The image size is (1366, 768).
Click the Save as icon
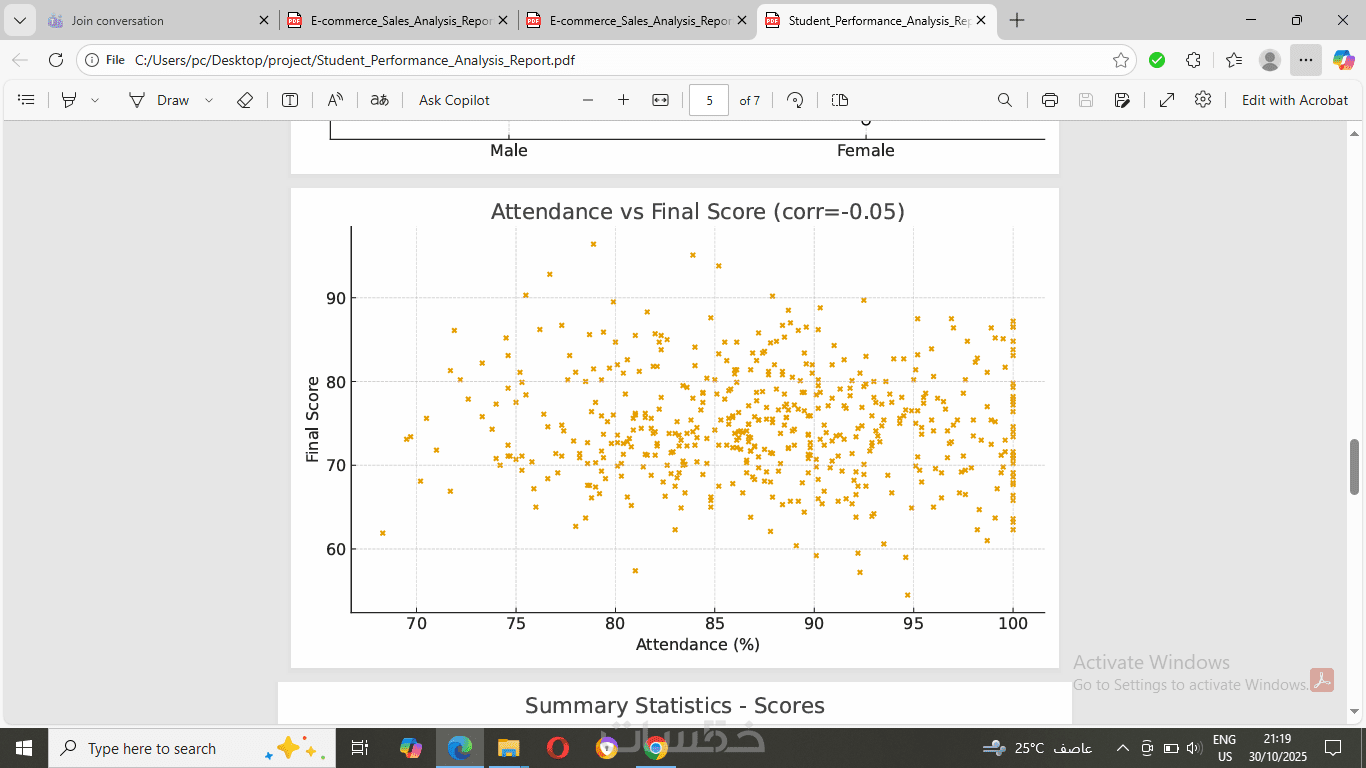pyautogui.click(x=1123, y=100)
